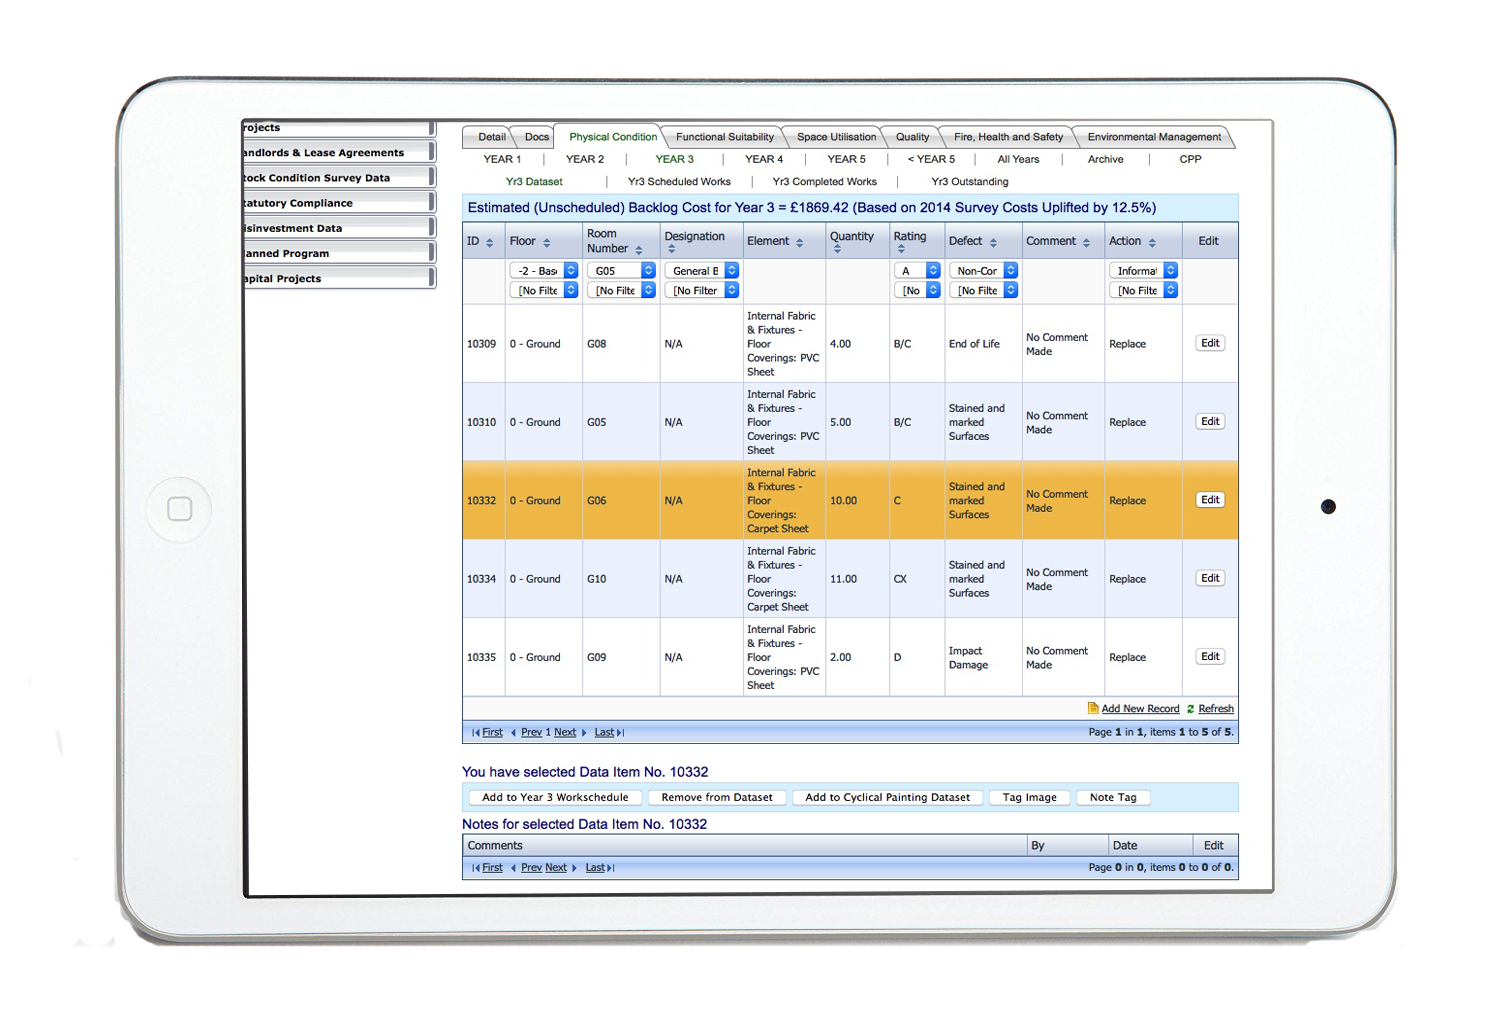Sort by Rating column arrows
Screen dimensions: 1500x1021
(901, 250)
